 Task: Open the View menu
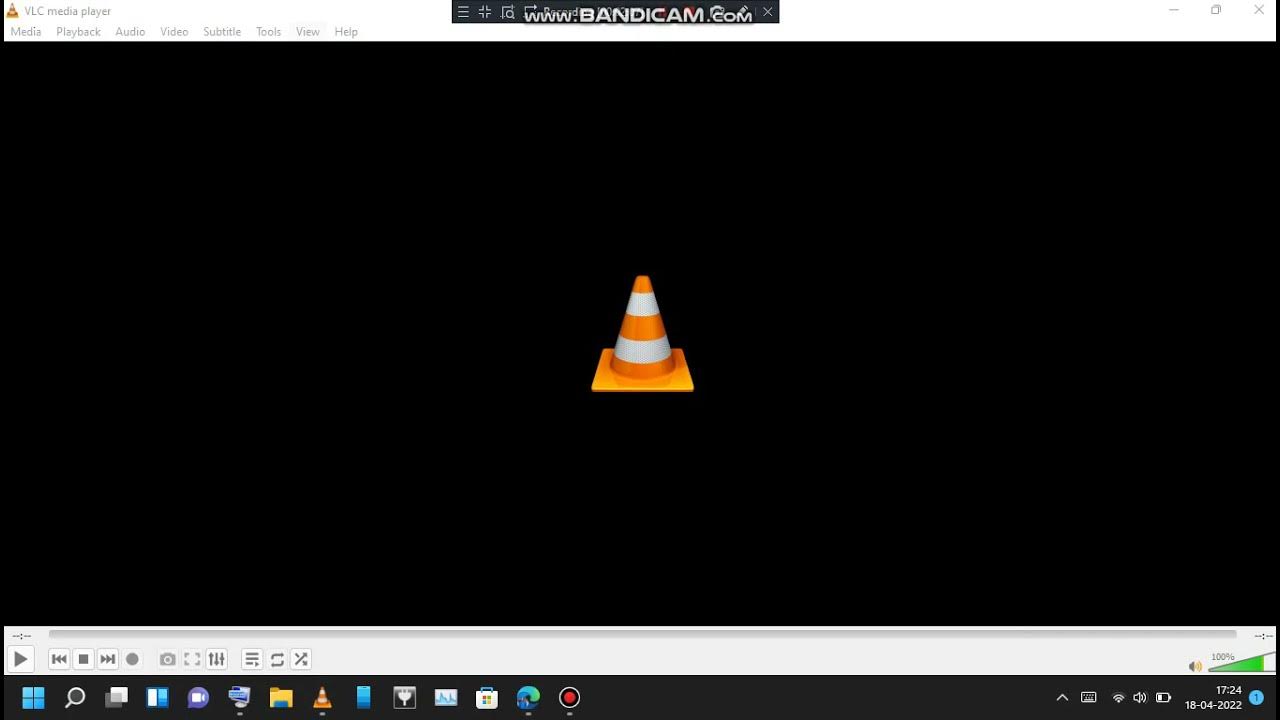[x=308, y=32]
